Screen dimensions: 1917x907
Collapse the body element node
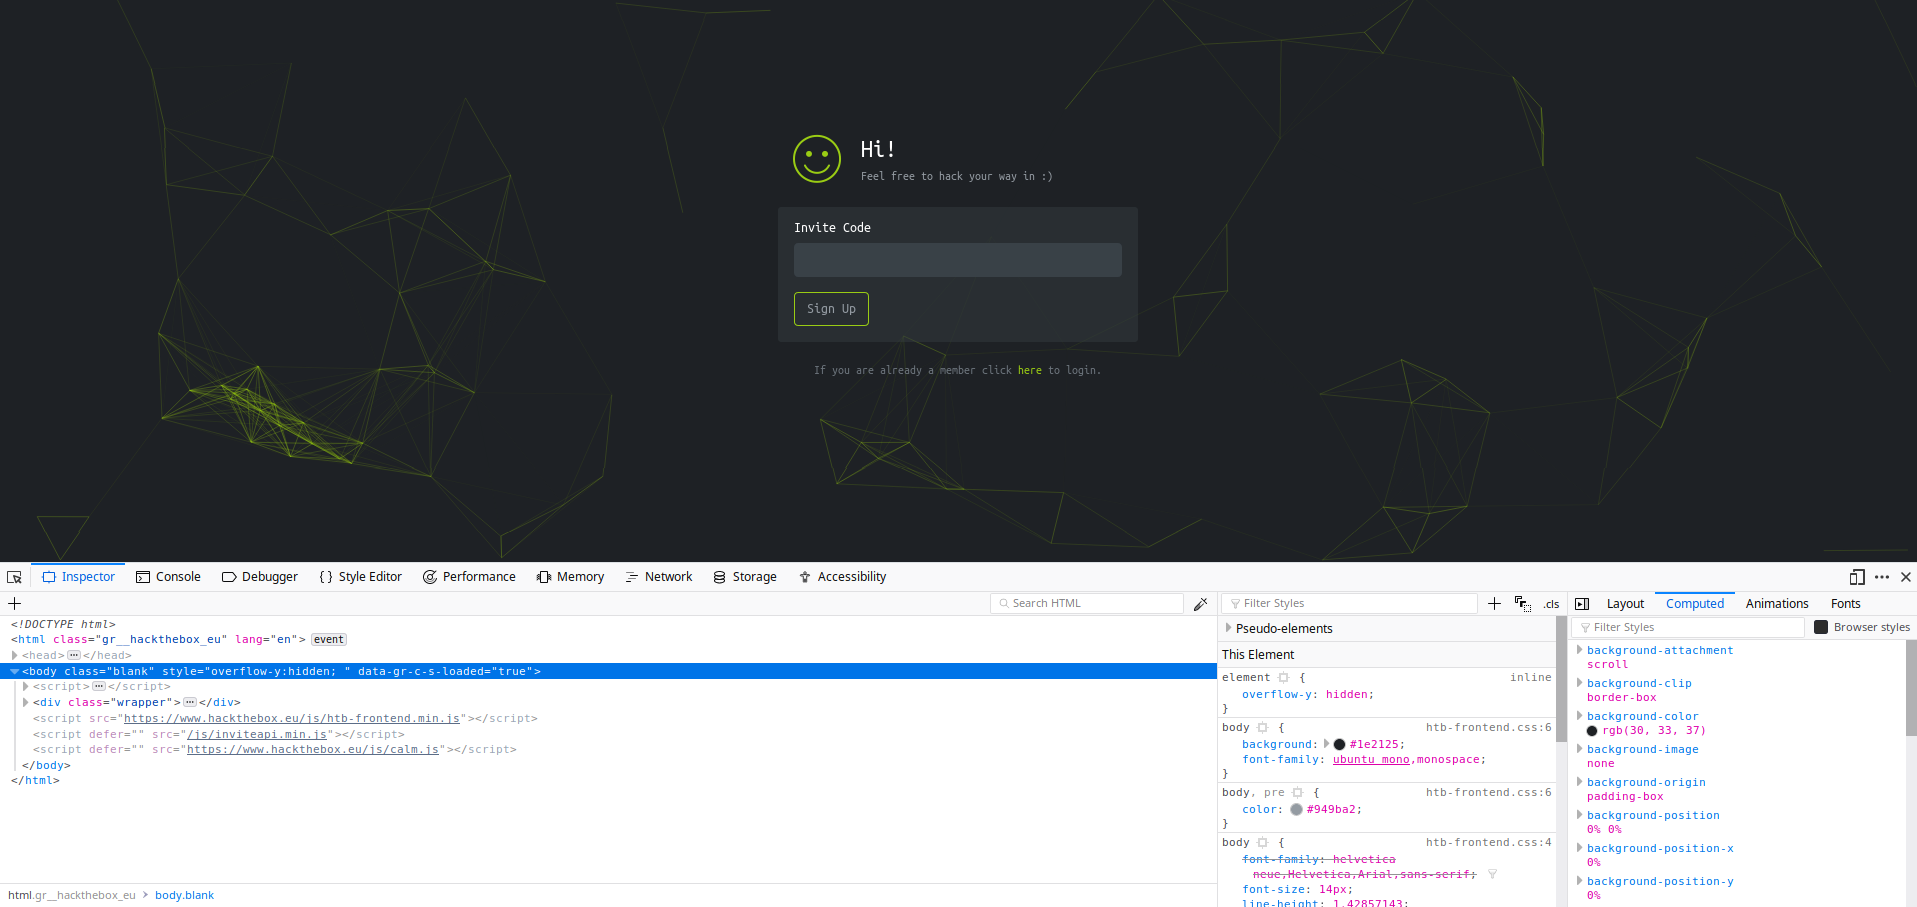[15, 671]
